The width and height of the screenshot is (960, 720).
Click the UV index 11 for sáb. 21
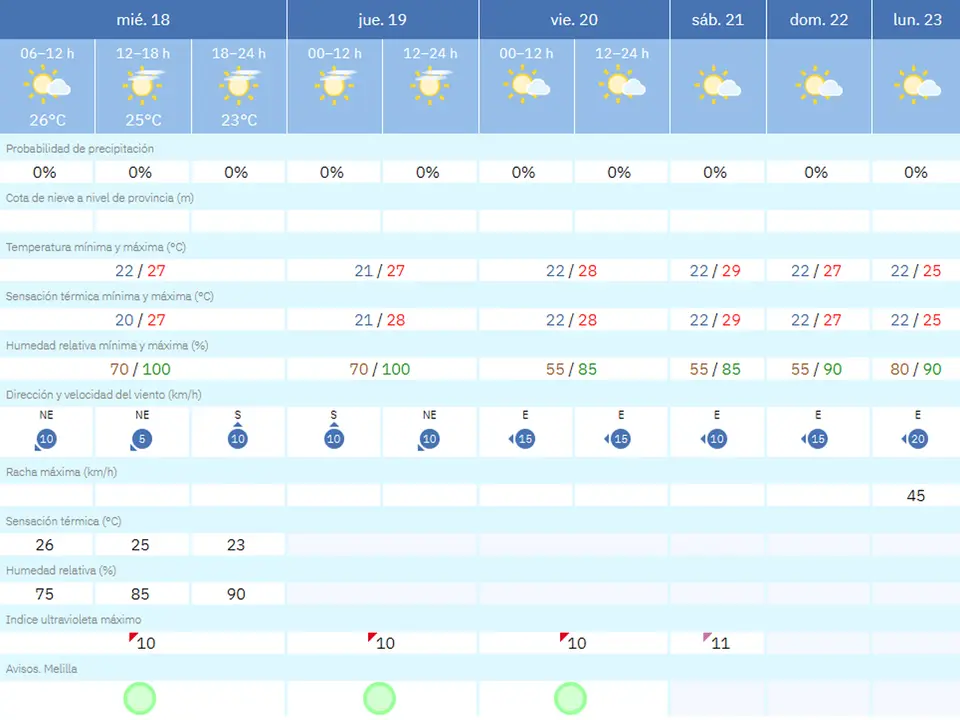(x=716, y=642)
